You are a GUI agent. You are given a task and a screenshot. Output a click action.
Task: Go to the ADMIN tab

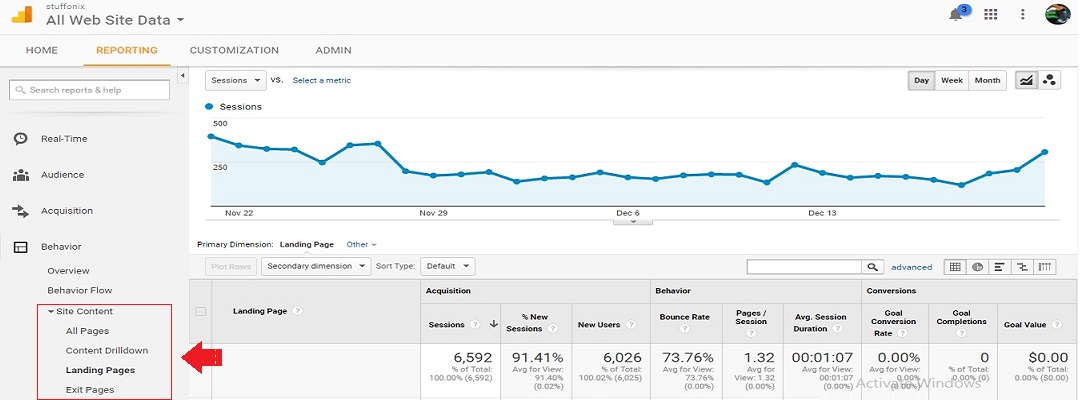pyautogui.click(x=333, y=50)
